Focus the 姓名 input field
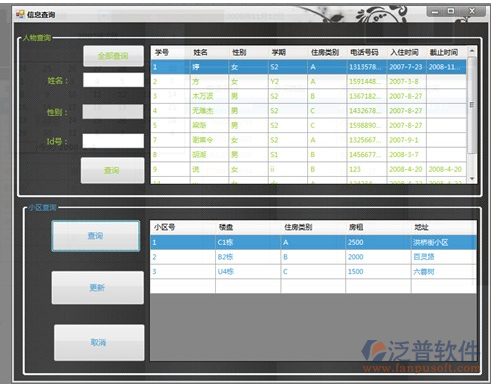Viewport: 491px width, 384px height. 113,80
